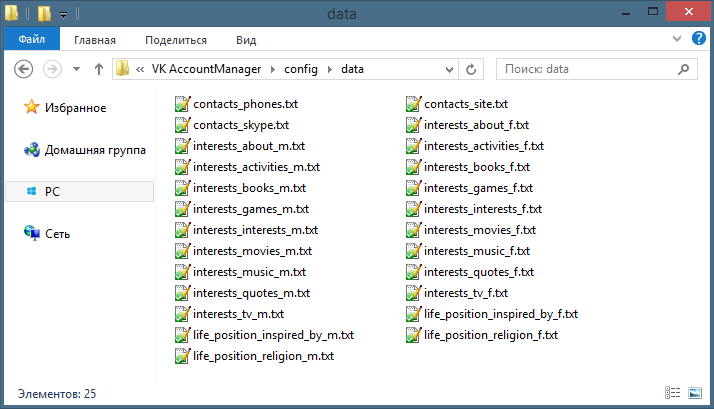Expand hidden path chevrons in address bar
This screenshot has width=714, height=409.
click(140, 69)
